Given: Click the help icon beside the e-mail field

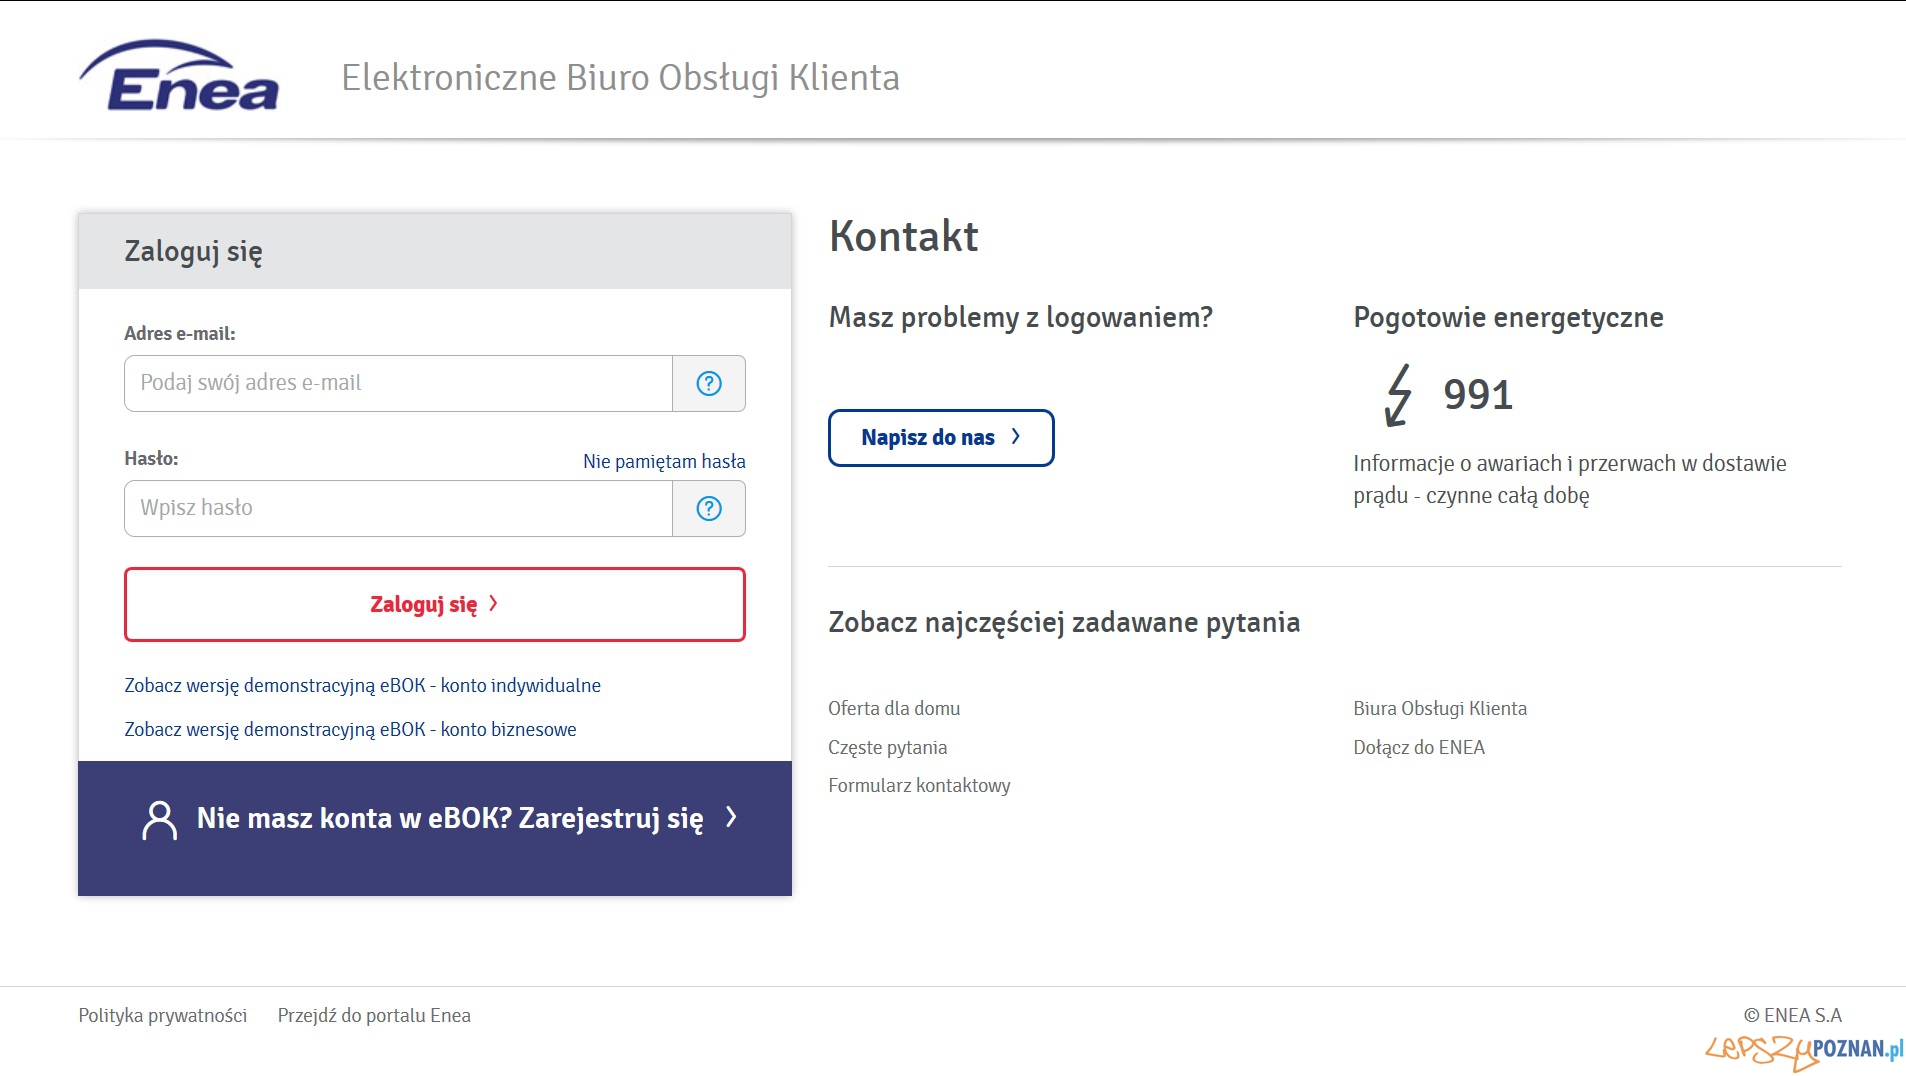Looking at the screenshot, I should pyautogui.click(x=709, y=383).
